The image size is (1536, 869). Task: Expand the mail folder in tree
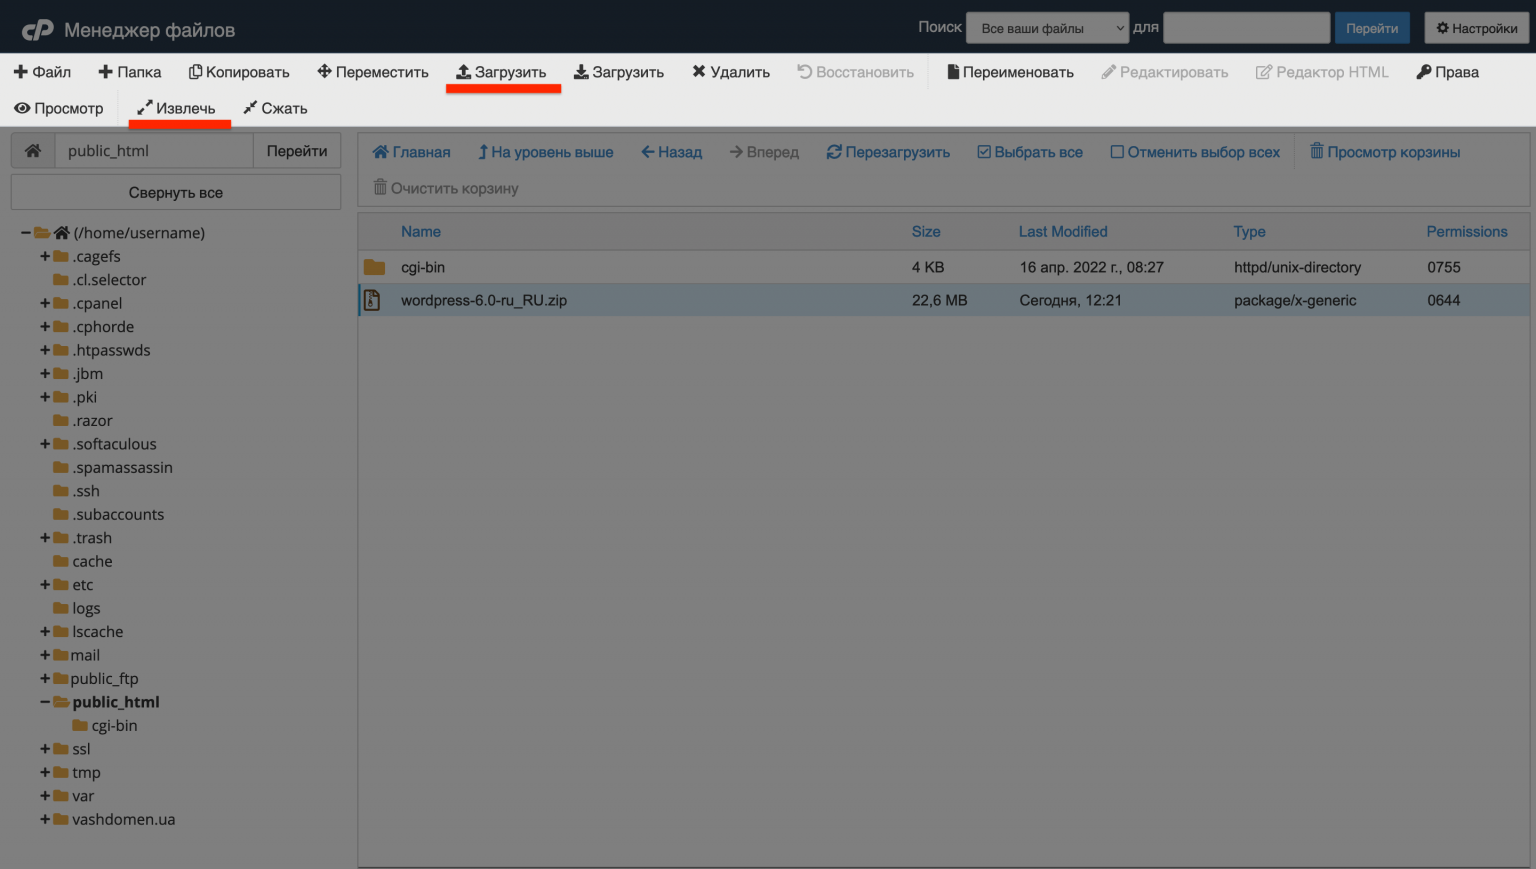click(45, 655)
